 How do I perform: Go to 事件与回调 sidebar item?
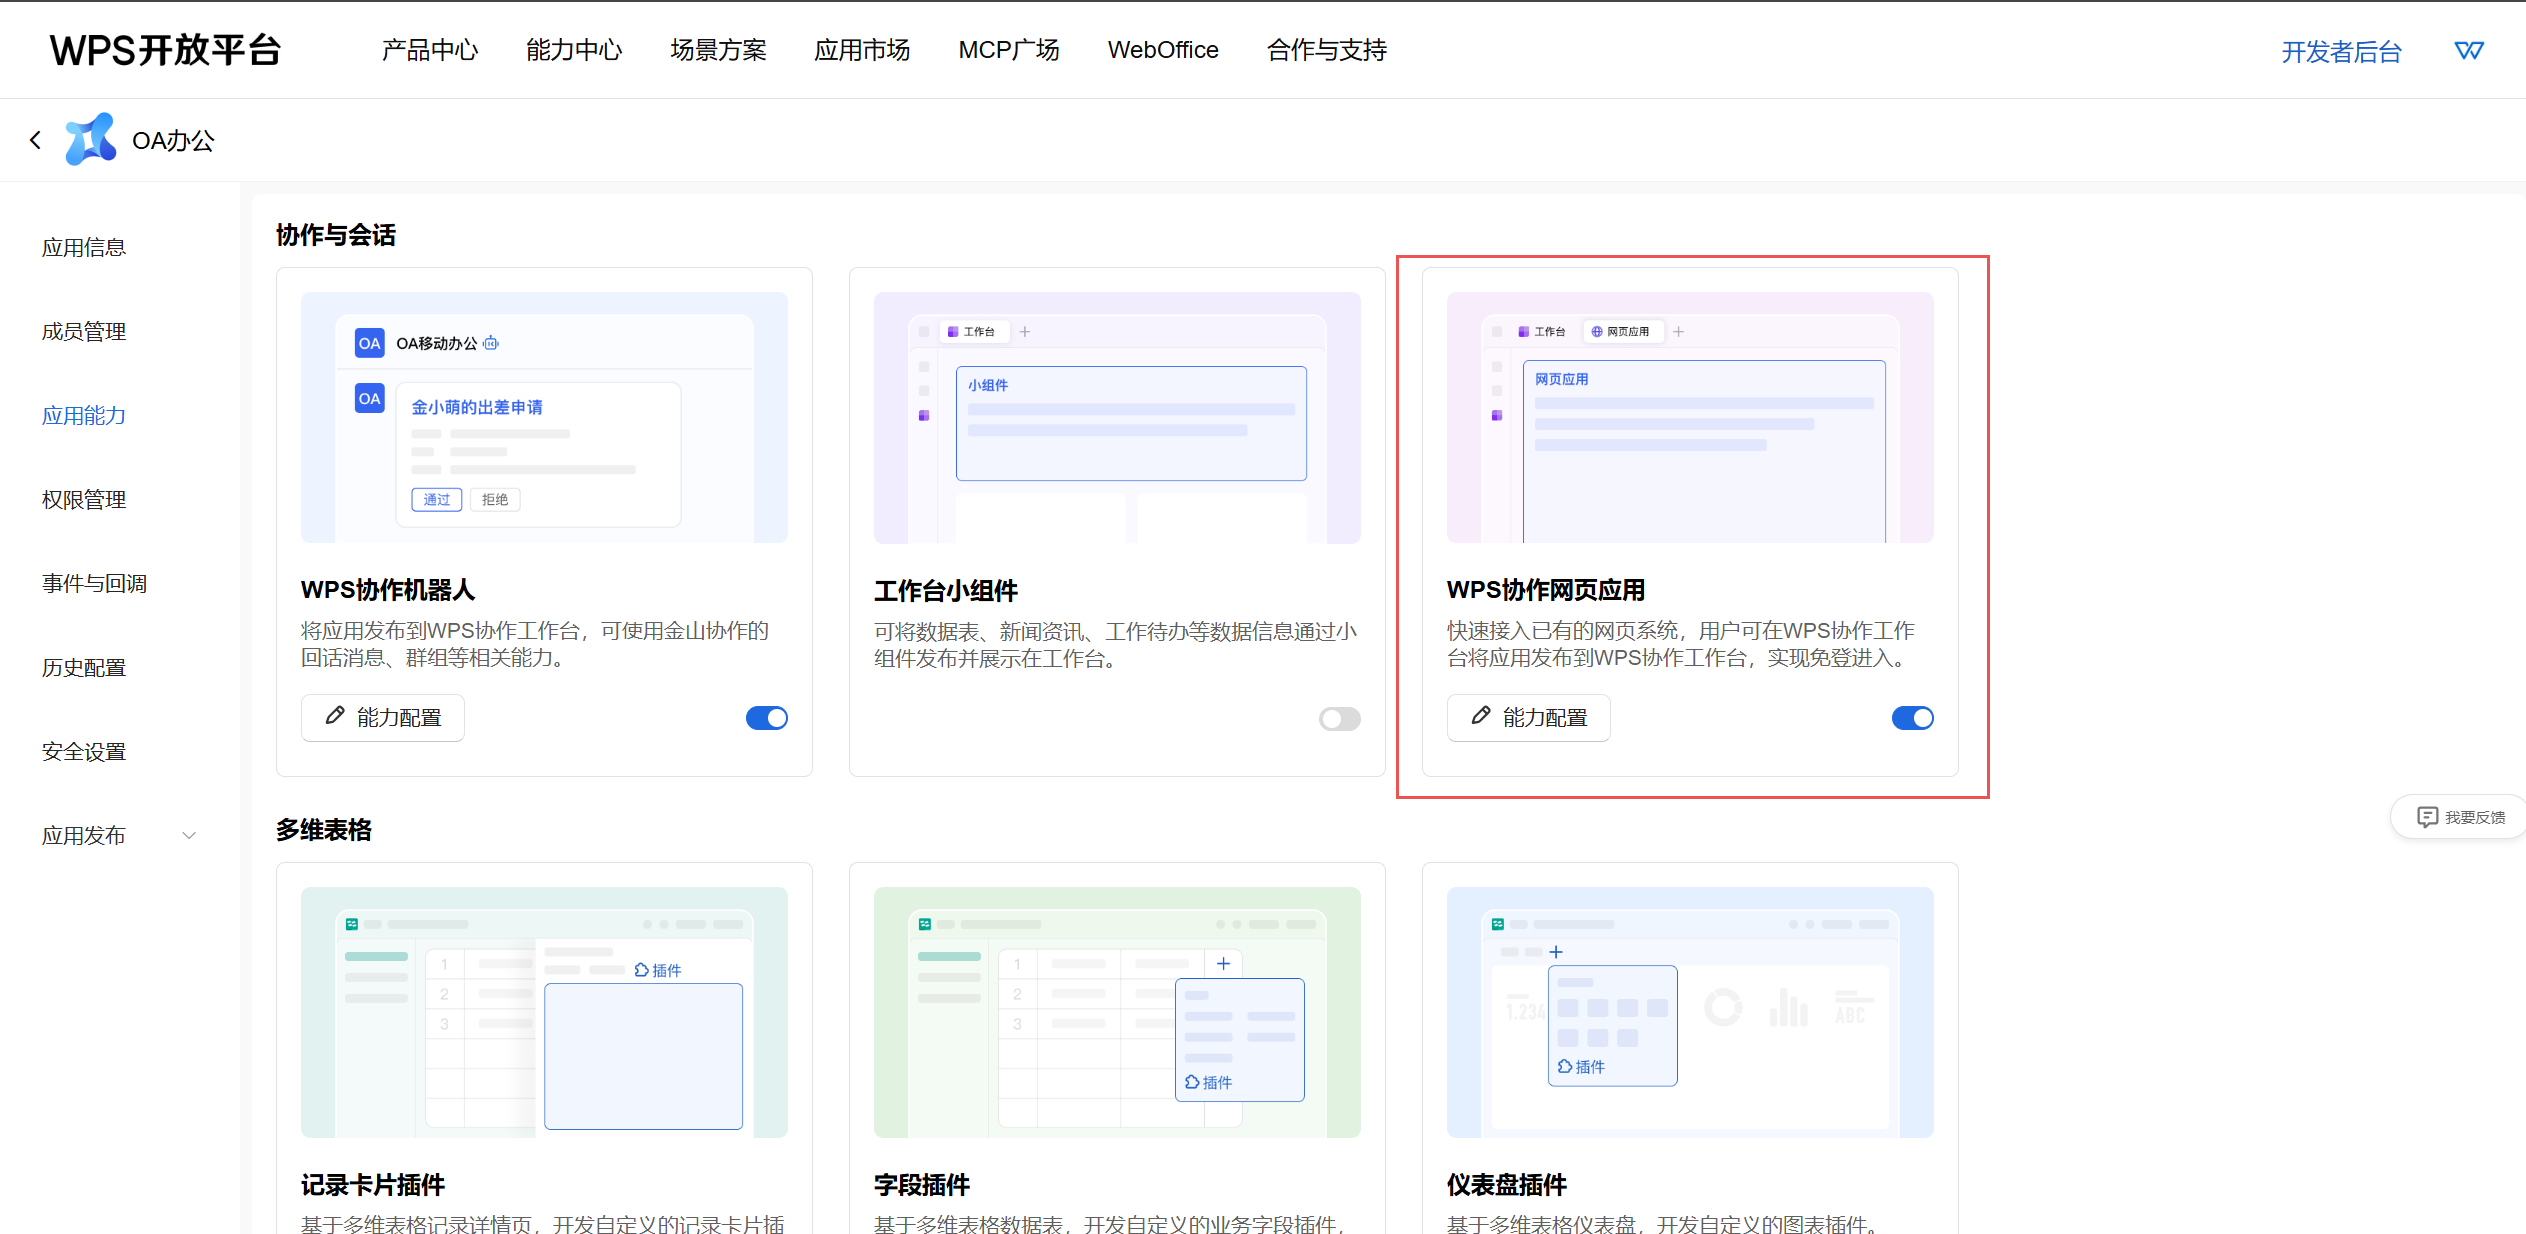point(94,583)
